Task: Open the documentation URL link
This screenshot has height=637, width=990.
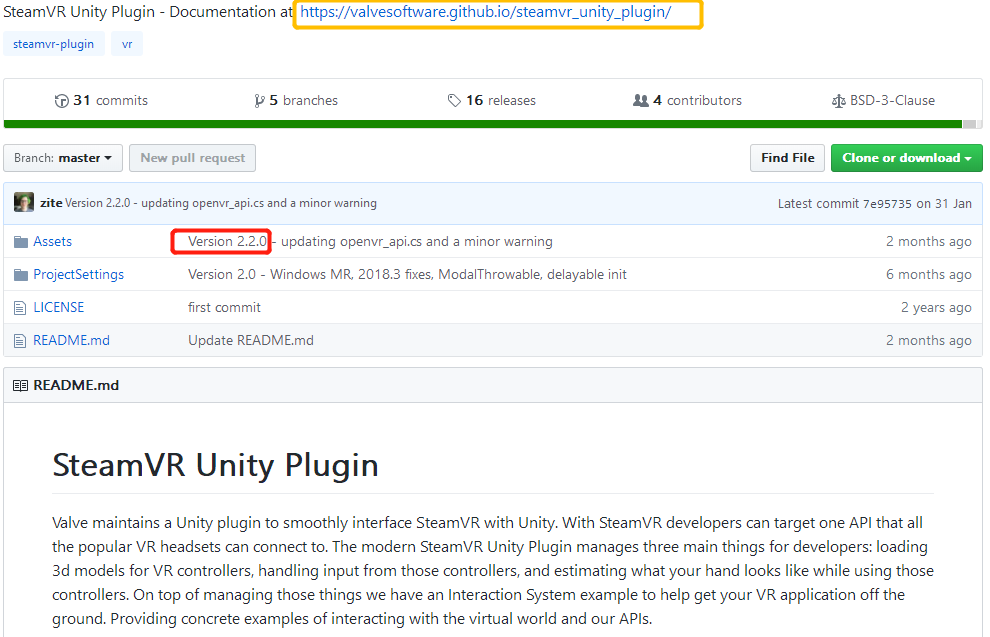Action: tap(486, 12)
